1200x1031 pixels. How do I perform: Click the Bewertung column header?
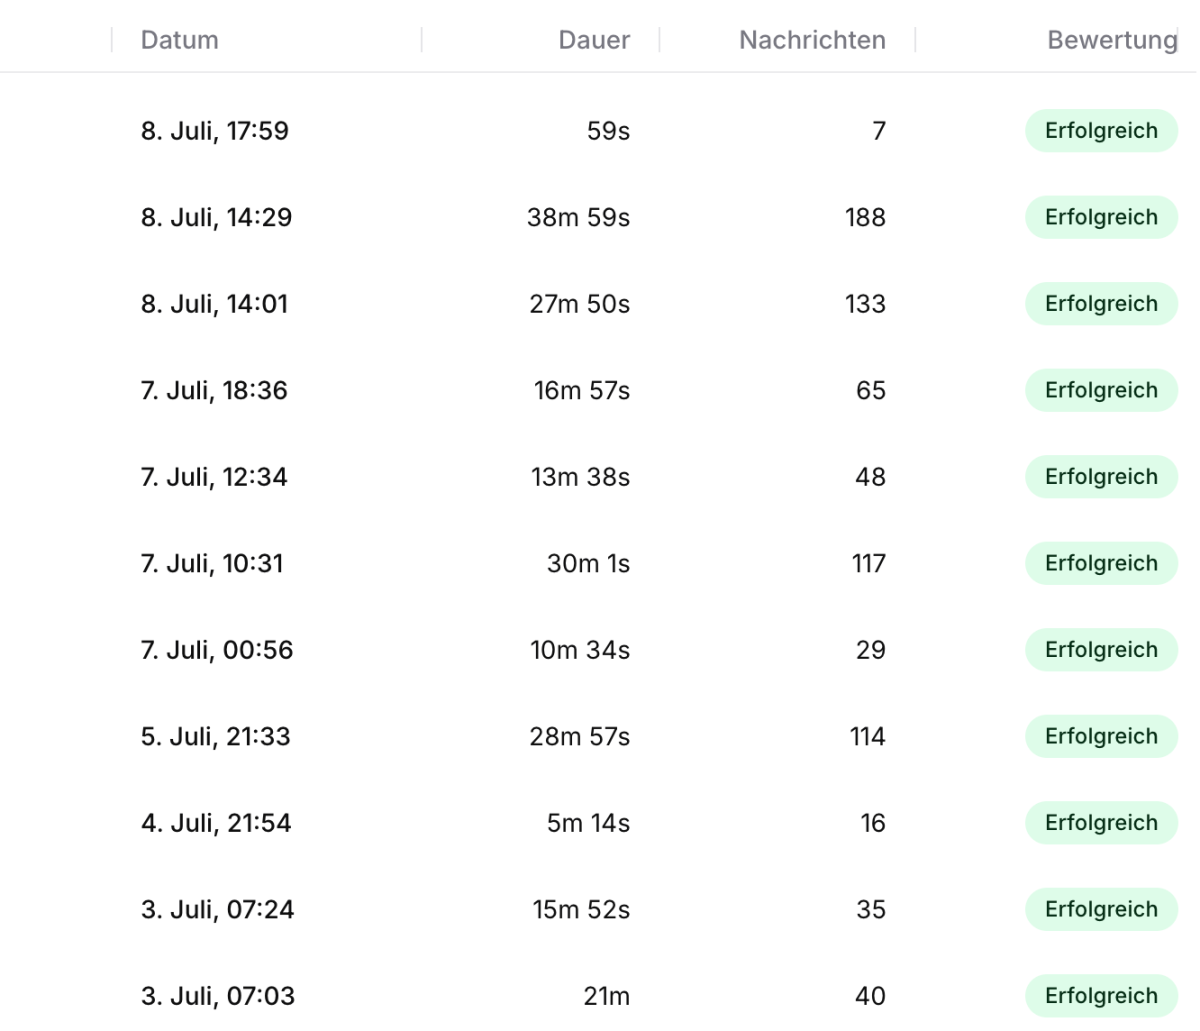click(1112, 40)
